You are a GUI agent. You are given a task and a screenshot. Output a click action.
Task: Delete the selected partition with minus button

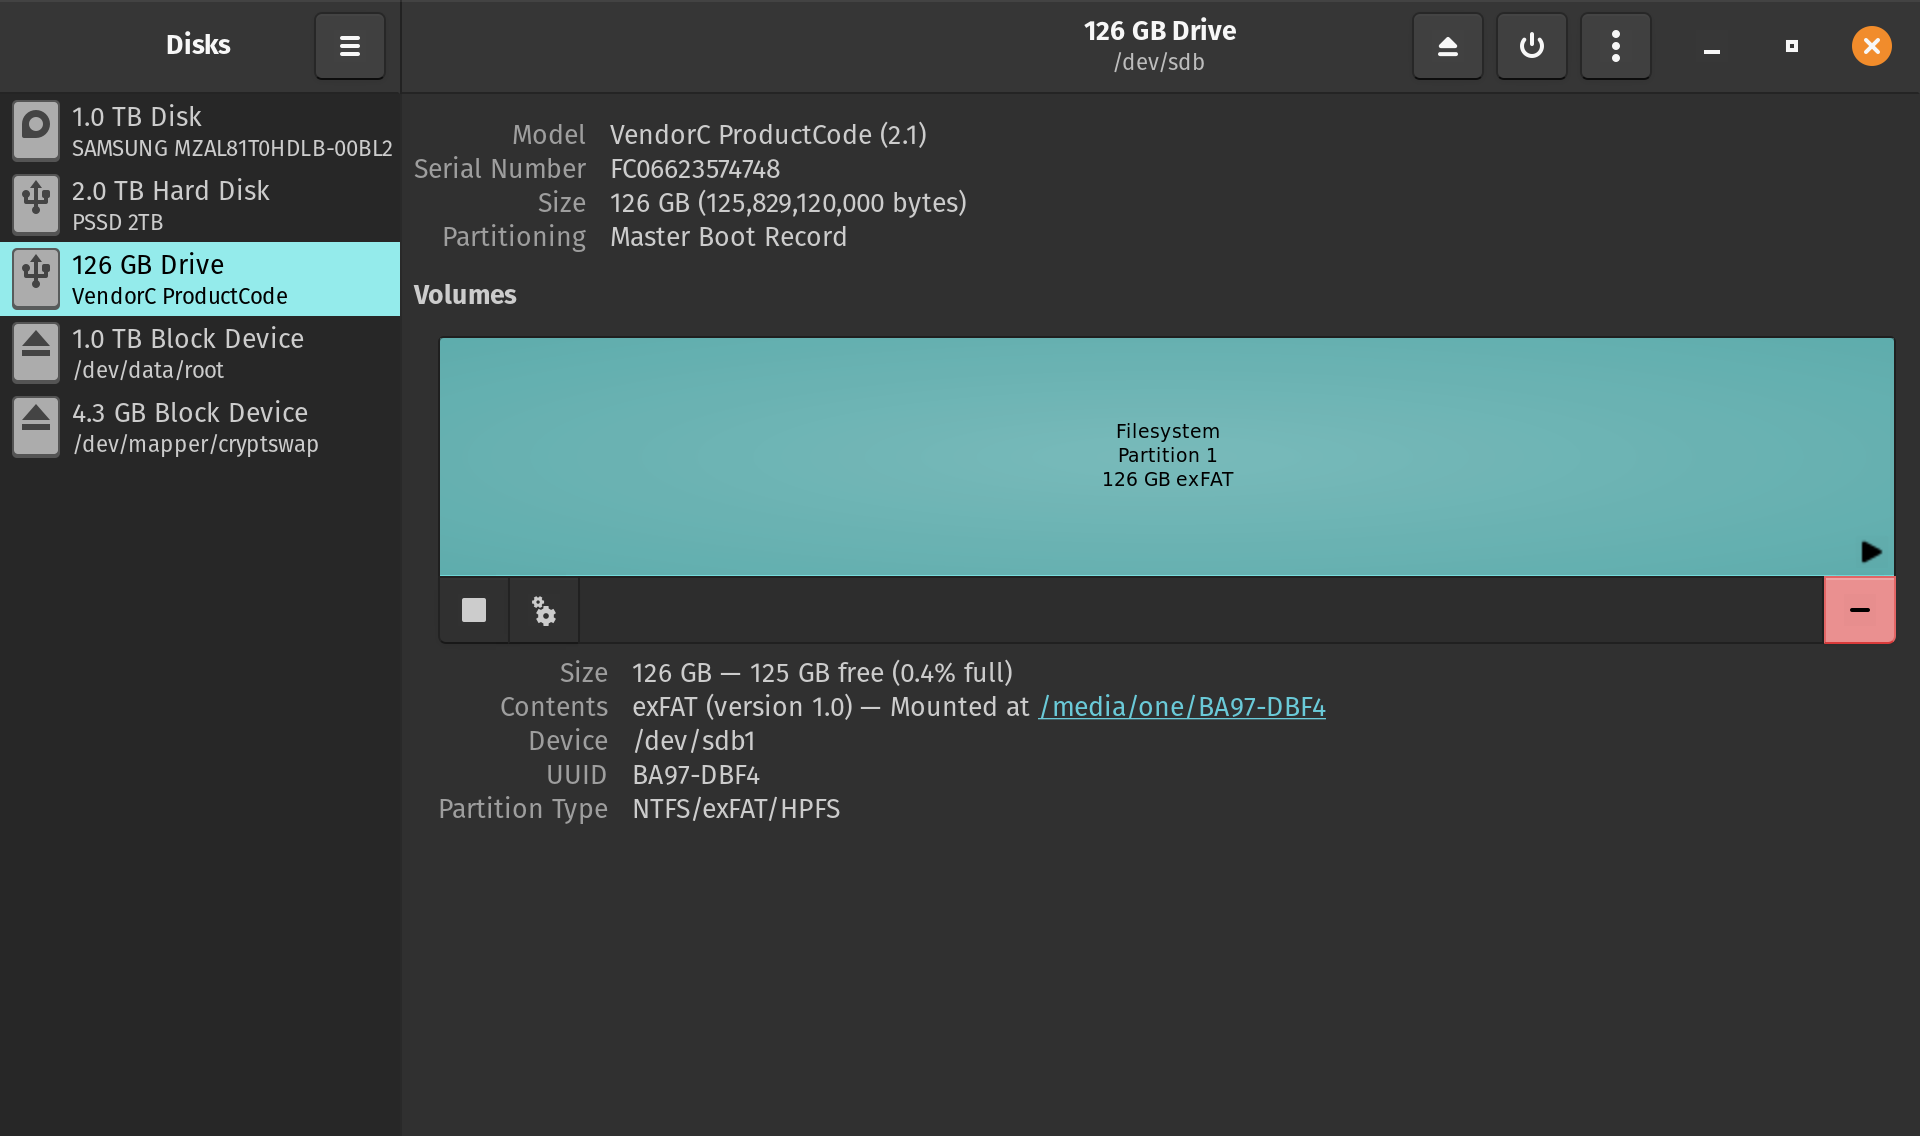[1859, 610]
